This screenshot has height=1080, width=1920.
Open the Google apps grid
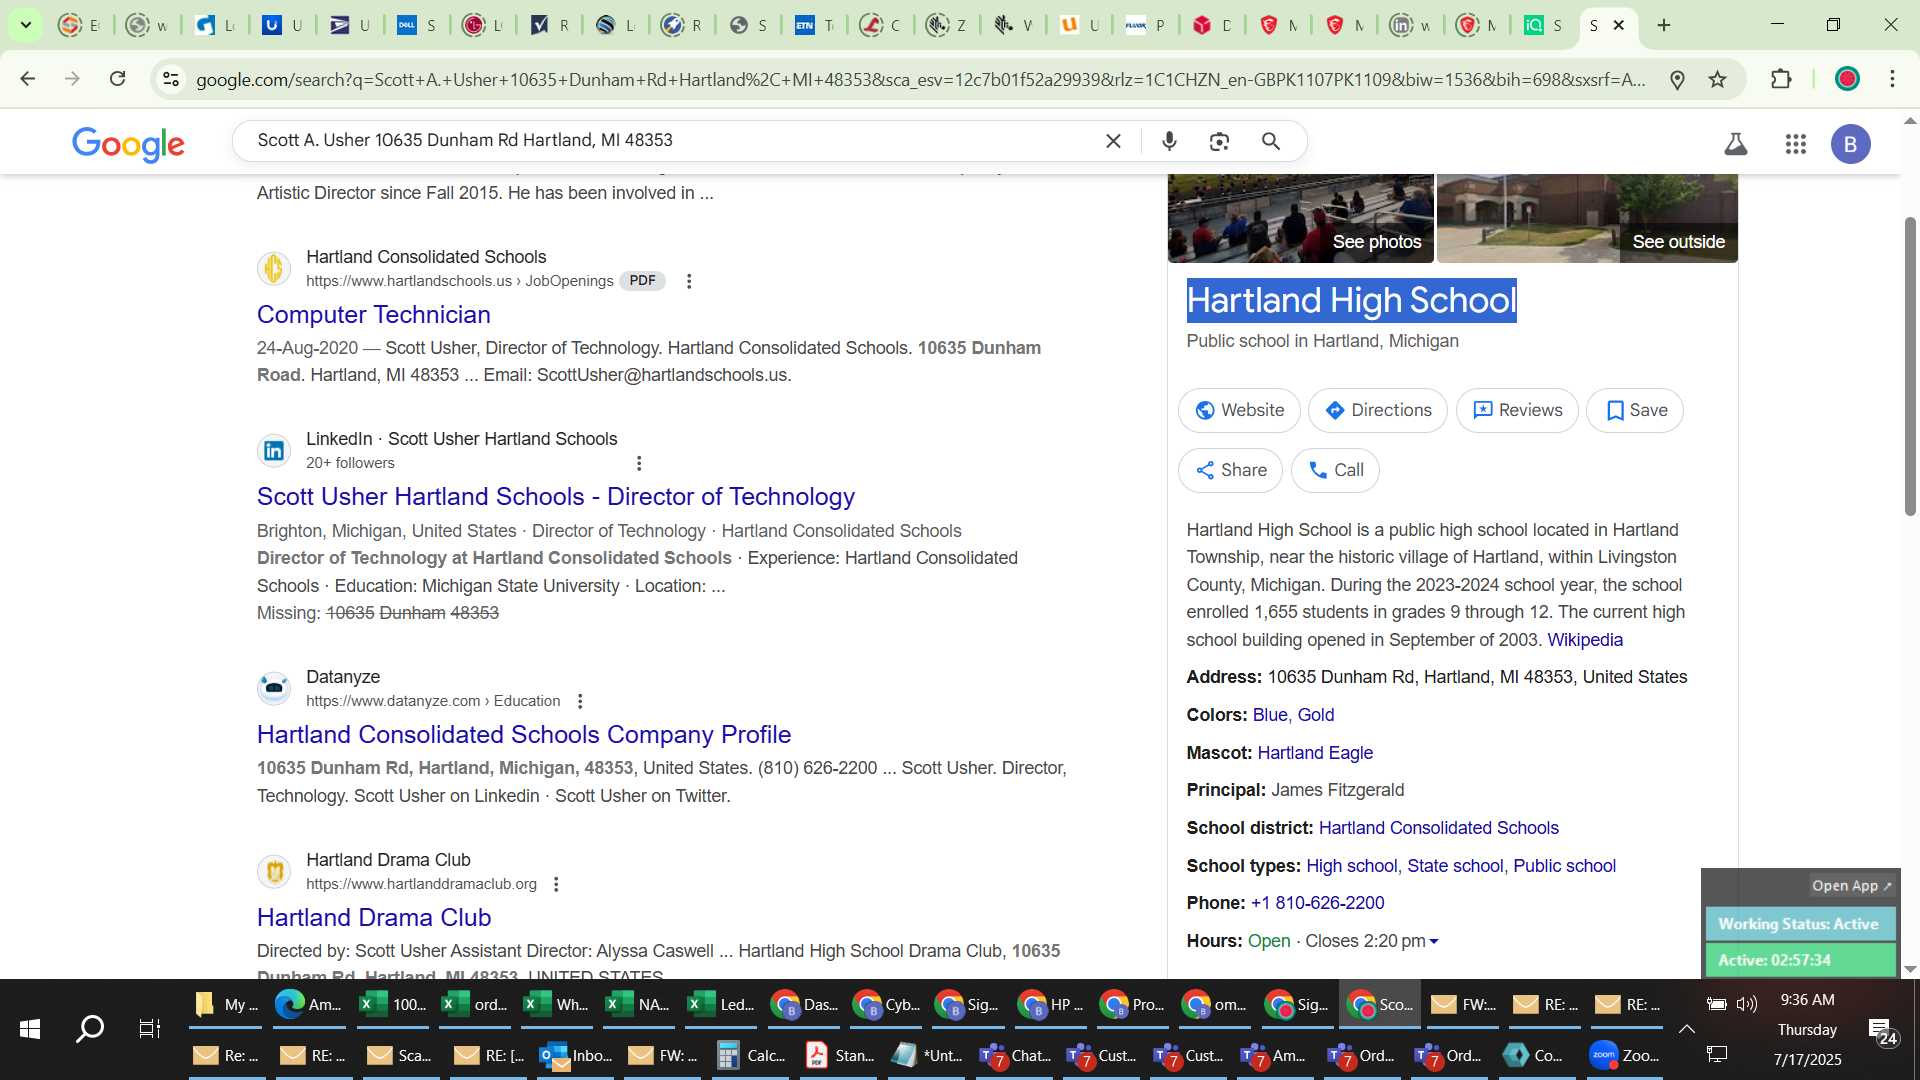tap(1795, 144)
